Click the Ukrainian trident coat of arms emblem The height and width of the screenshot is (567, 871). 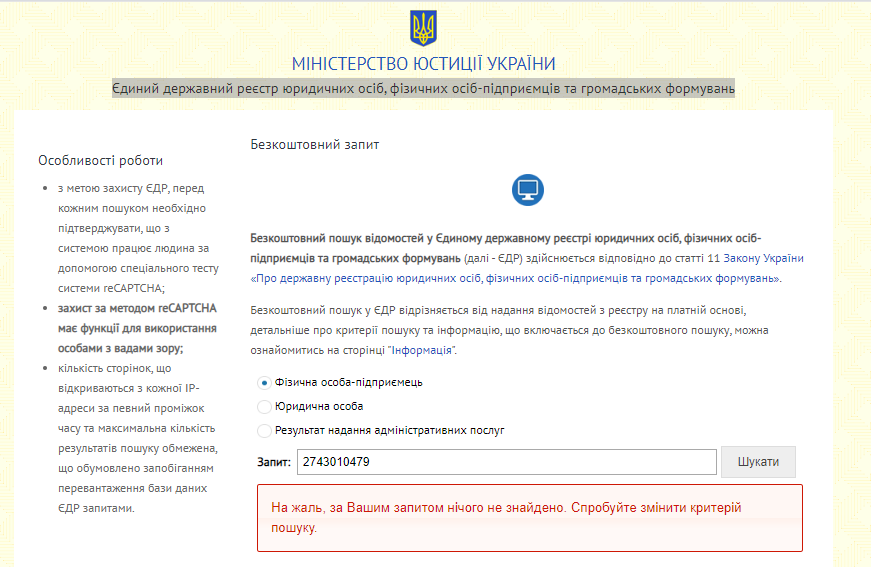point(424,28)
